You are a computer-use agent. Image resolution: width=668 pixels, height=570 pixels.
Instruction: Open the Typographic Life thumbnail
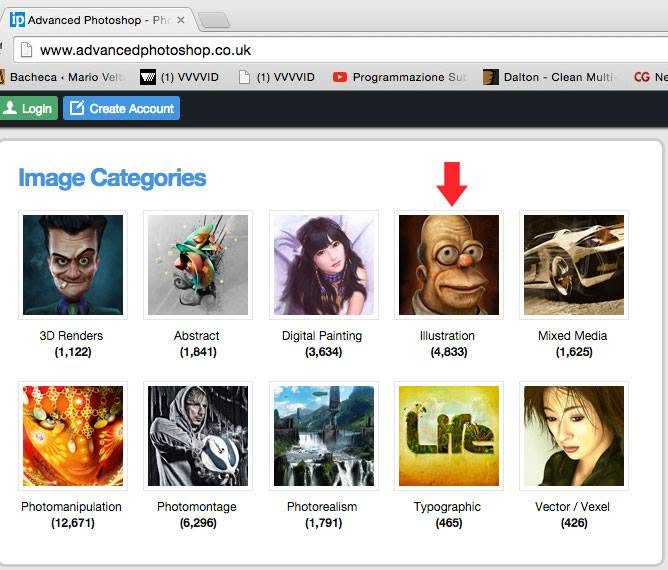449,436
